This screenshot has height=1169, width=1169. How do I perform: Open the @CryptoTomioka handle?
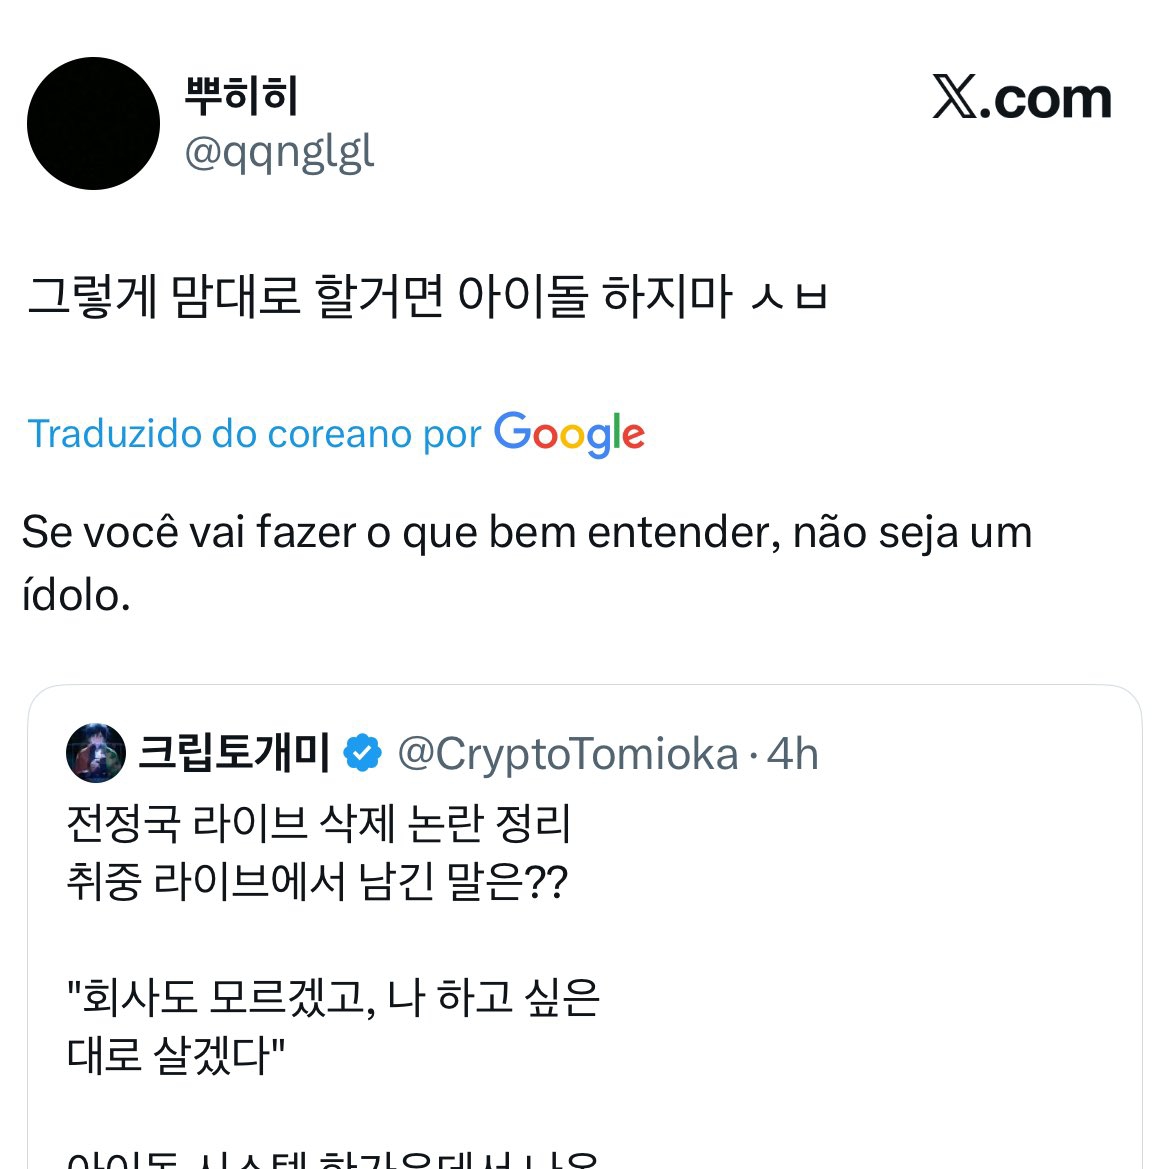(567, 754)
